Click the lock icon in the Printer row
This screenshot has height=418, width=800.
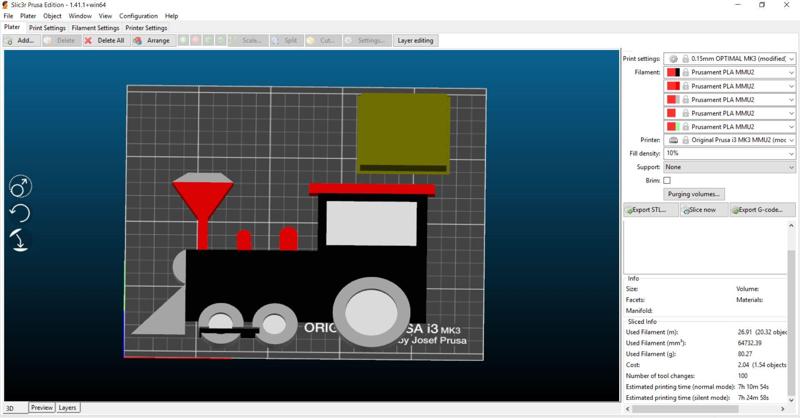(686, 140)
